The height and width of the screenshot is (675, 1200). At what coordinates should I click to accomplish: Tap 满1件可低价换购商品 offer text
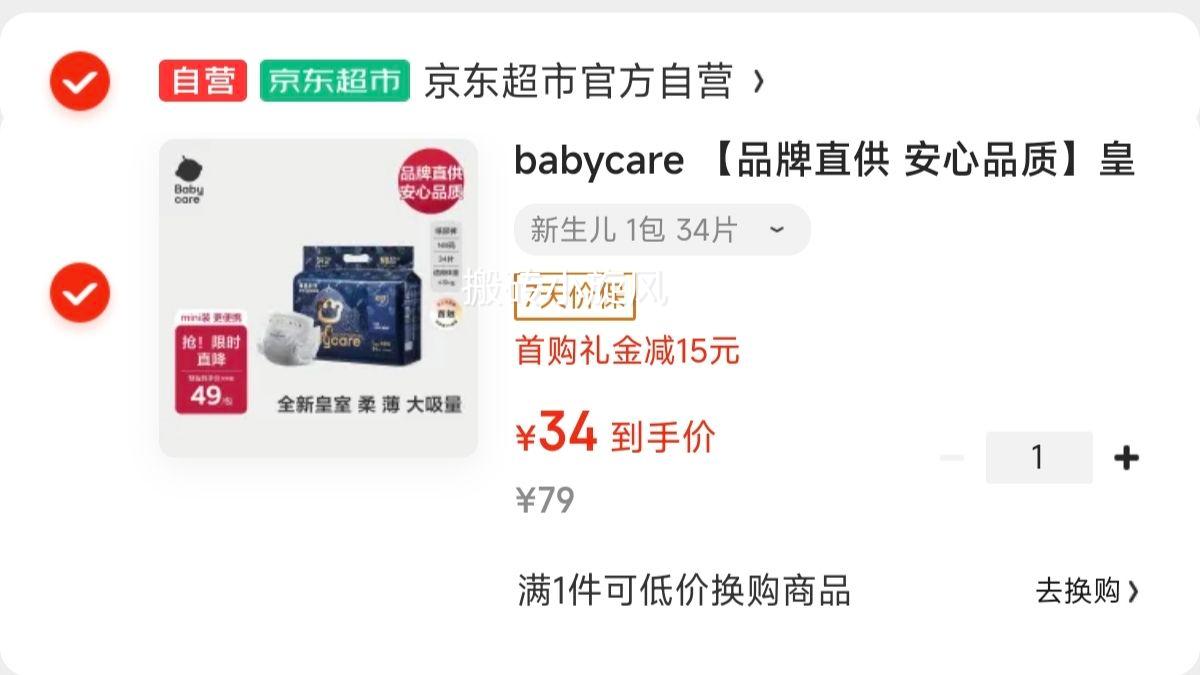pos(684,591)
